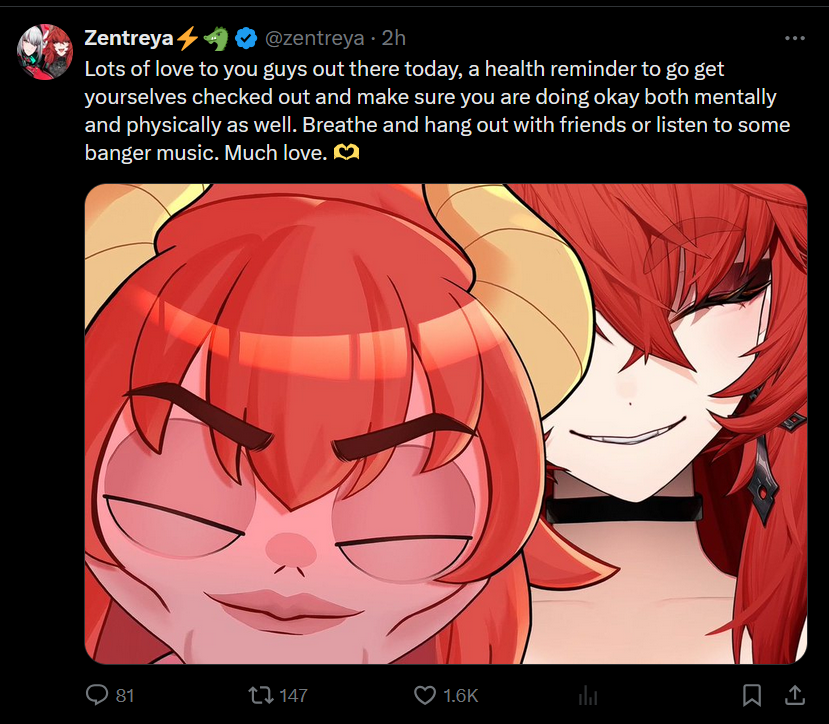
Task: Share post via the upload arrow icon
Action: tap(794, 695)
